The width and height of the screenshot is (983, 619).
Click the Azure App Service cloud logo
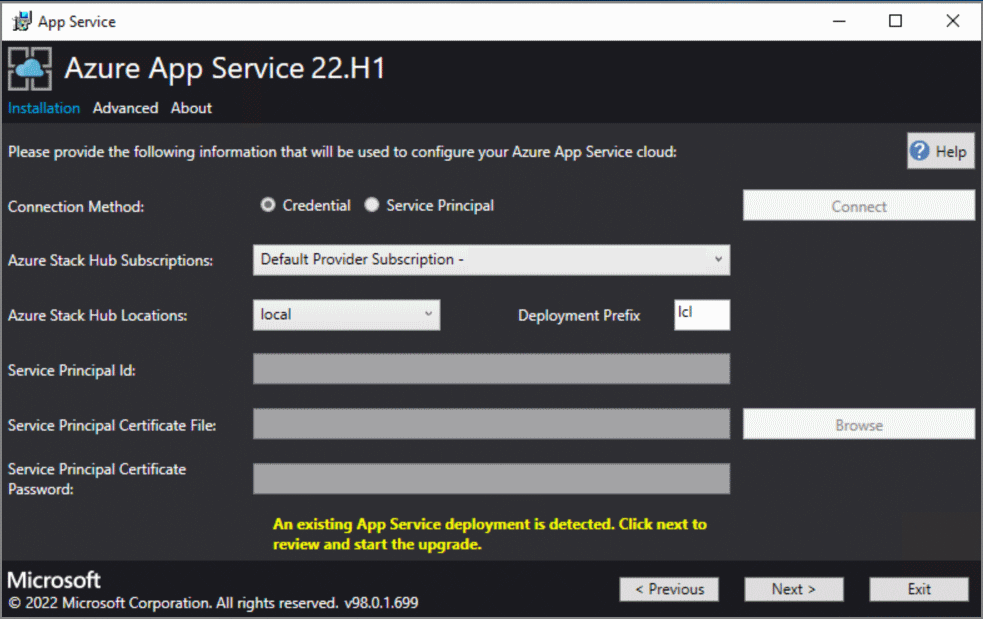[30, 68]
